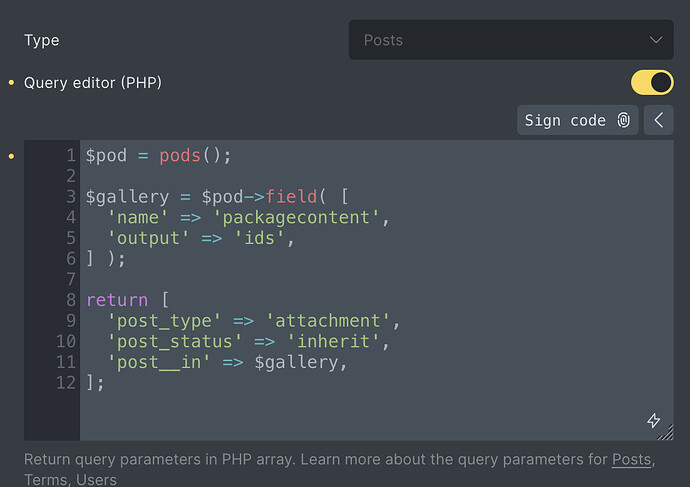This screenshot has height=487, width=690.
Task: Click the 'post__in' key on line 11
Action: [x=159, y=362]
